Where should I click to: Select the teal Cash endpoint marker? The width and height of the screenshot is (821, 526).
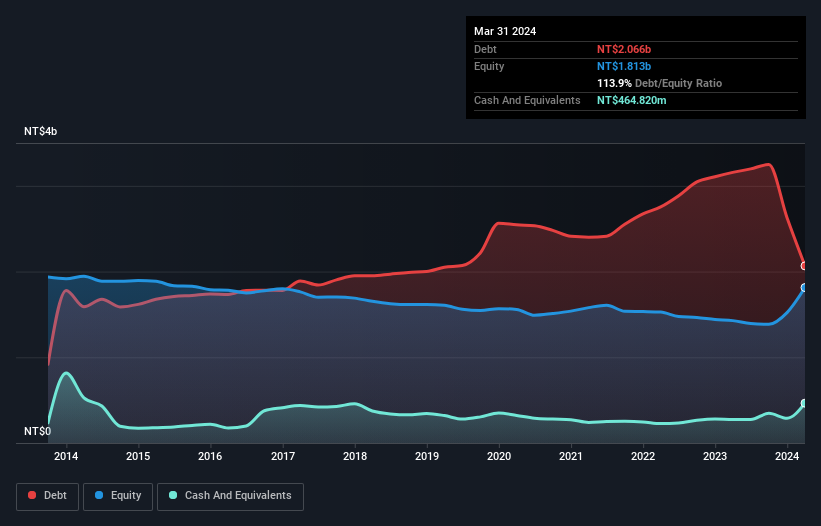tap(804, 403)
